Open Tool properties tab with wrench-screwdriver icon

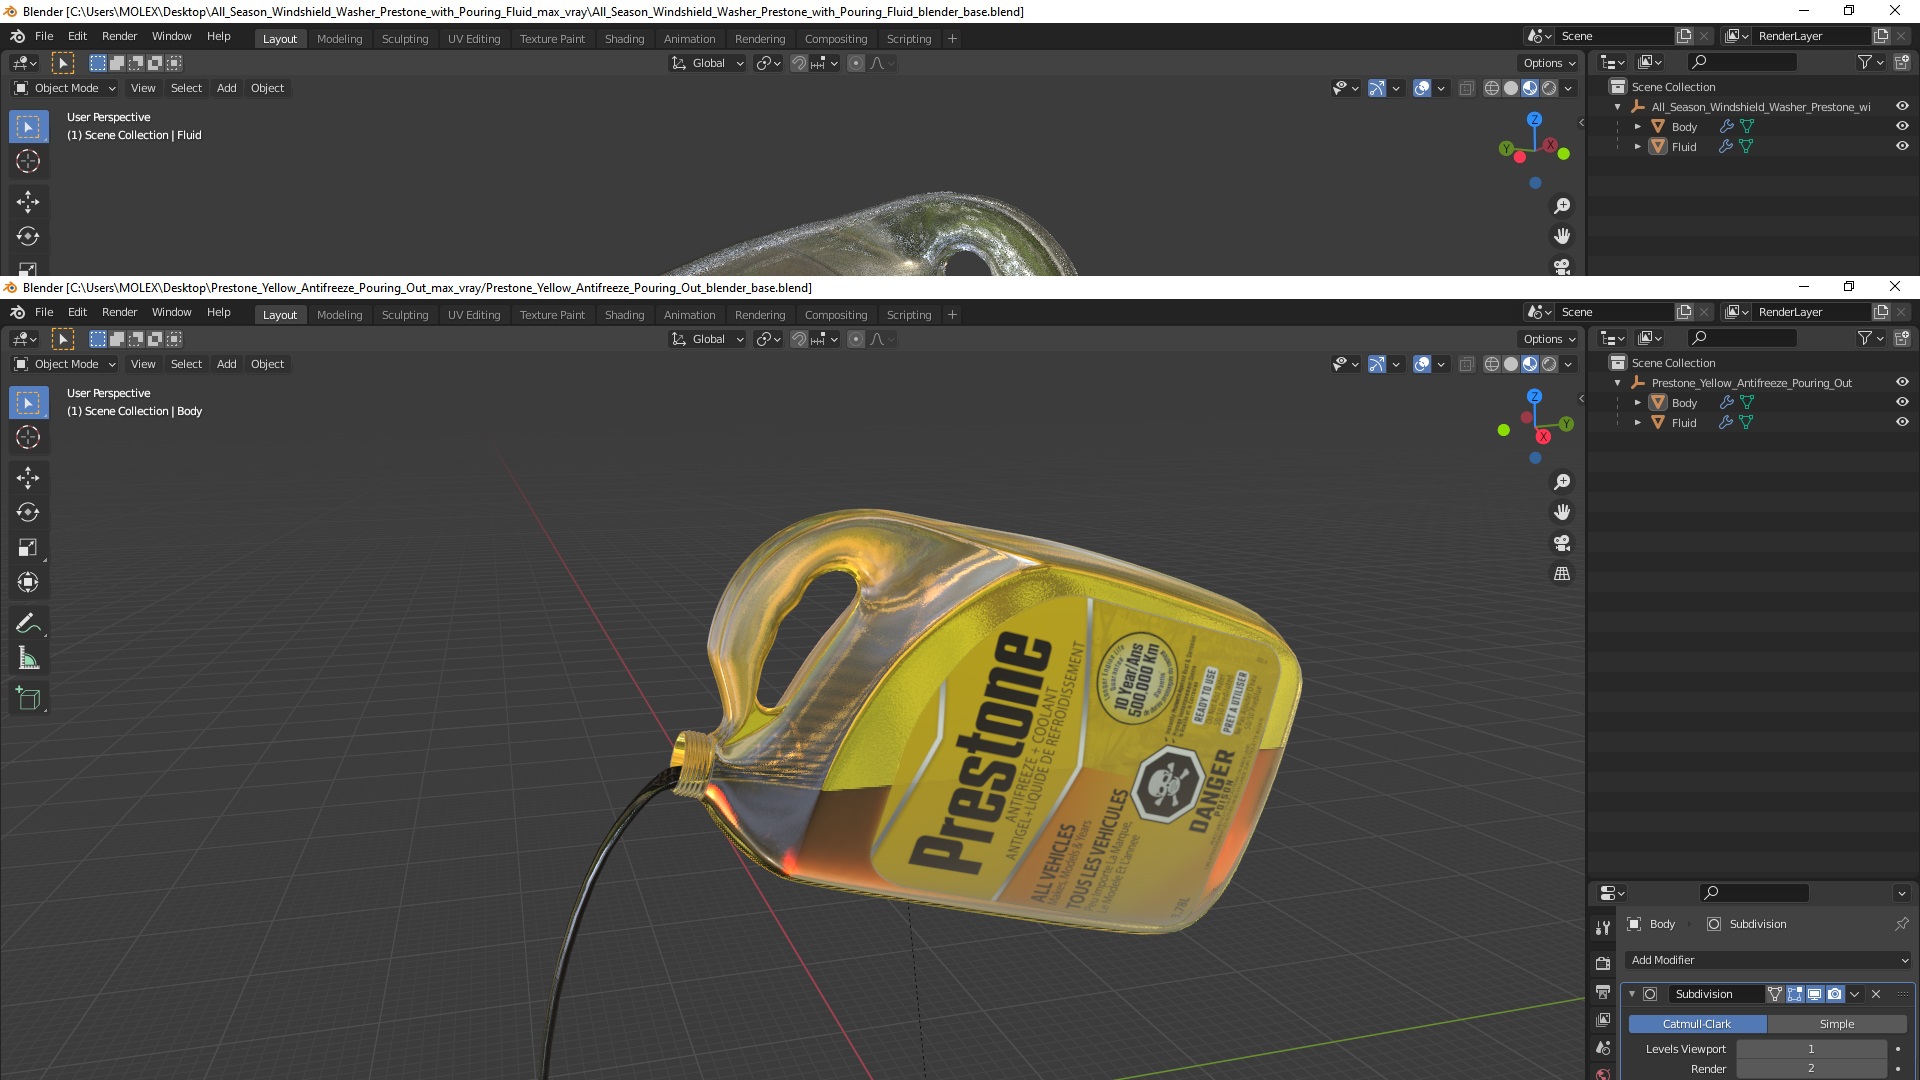[1603, 928]
